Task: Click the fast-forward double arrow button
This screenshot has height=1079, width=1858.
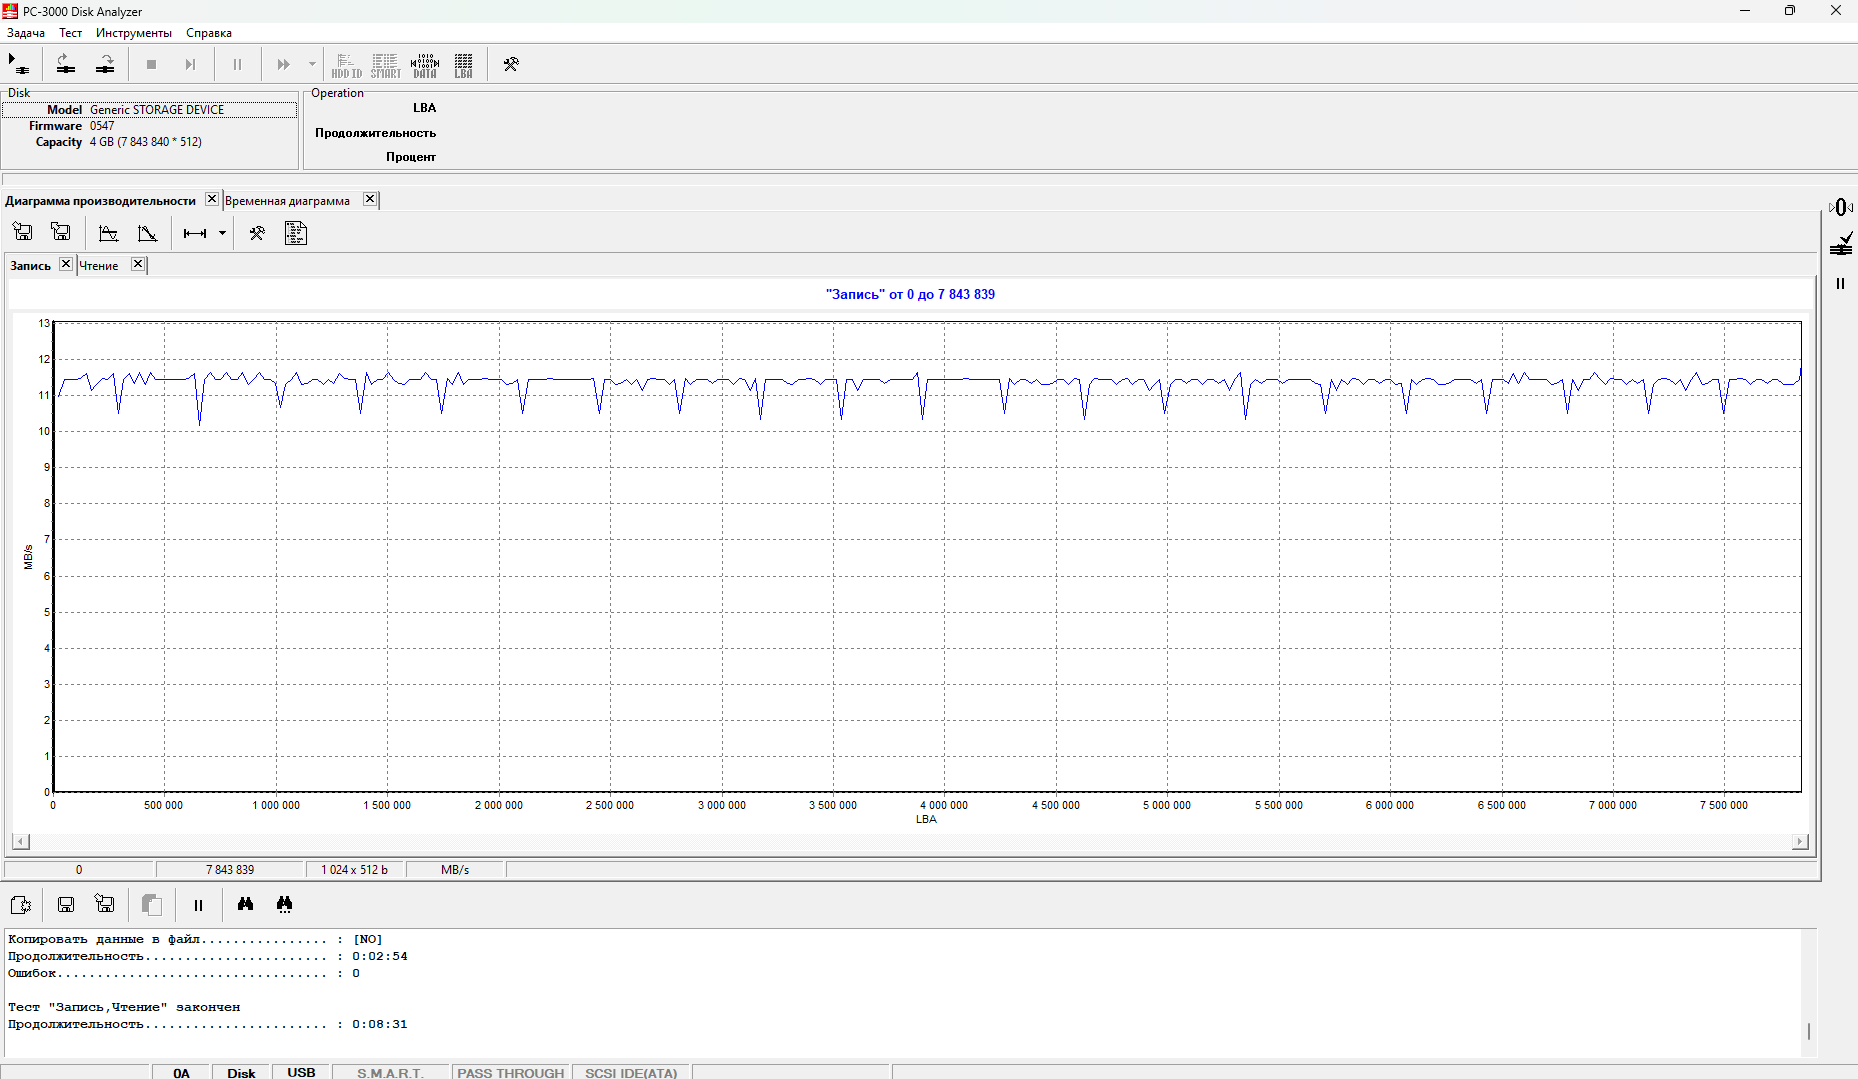Action: 283,64
